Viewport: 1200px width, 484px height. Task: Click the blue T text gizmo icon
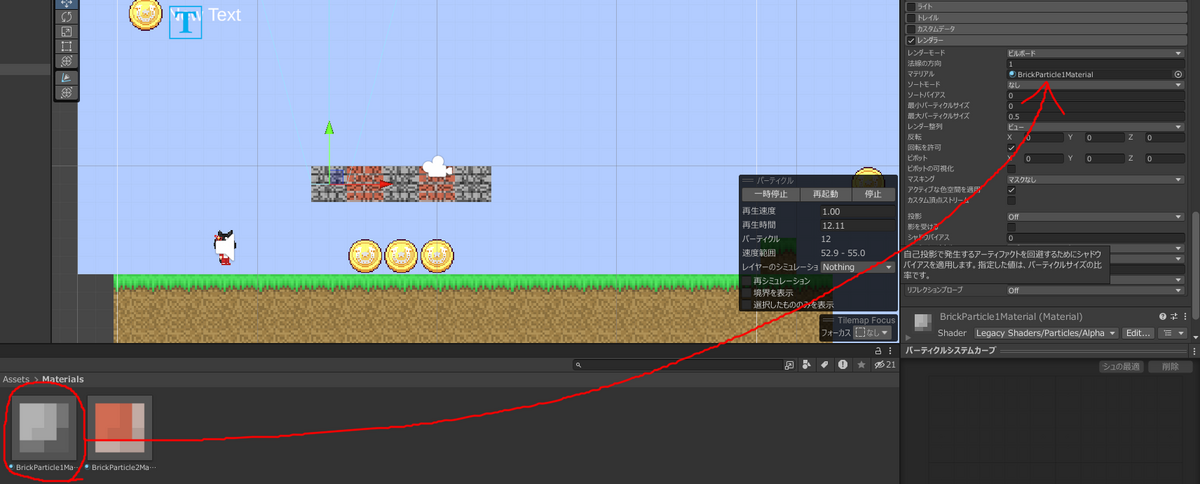pos(185,22)
